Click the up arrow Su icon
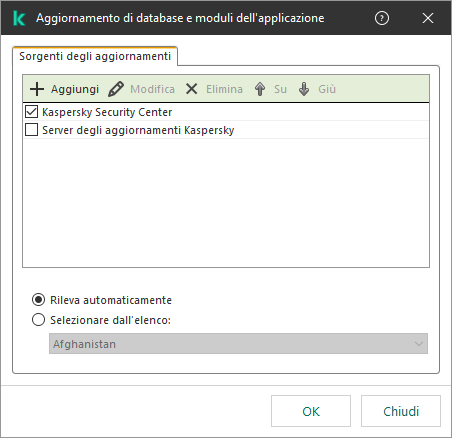 click(x=260, y=89)
